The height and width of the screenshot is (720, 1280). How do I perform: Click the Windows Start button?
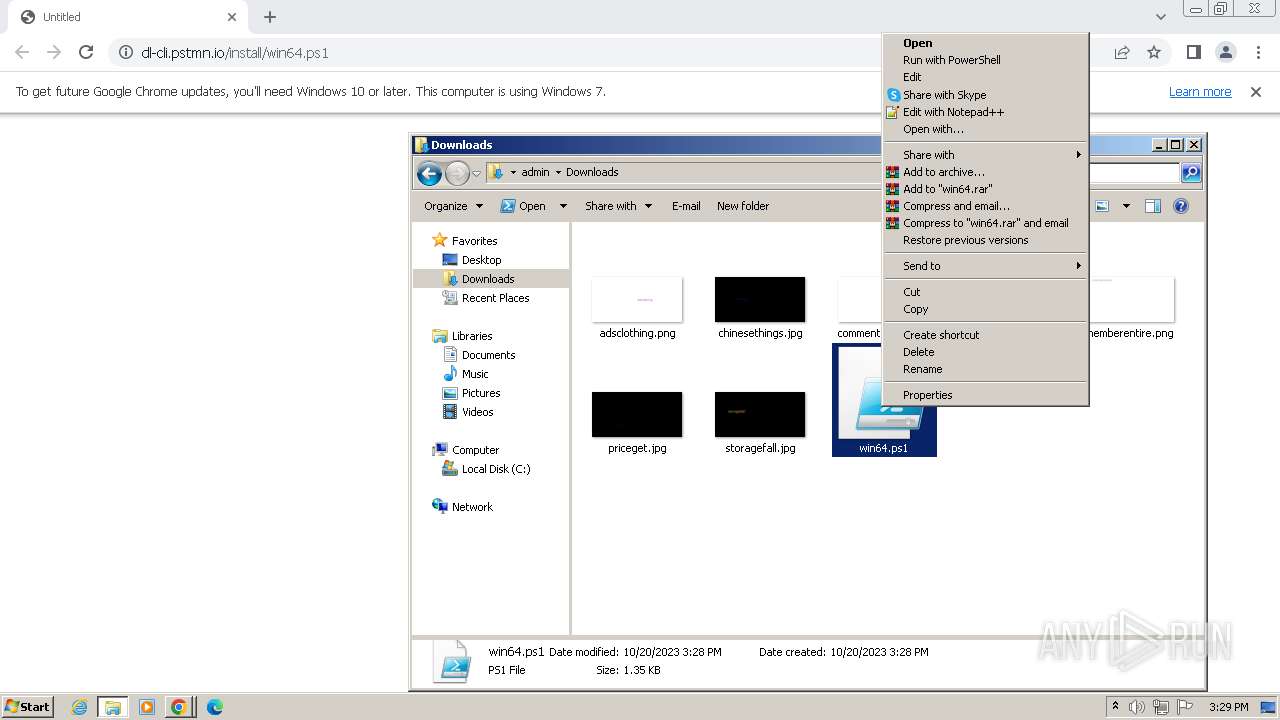[28, 706]
